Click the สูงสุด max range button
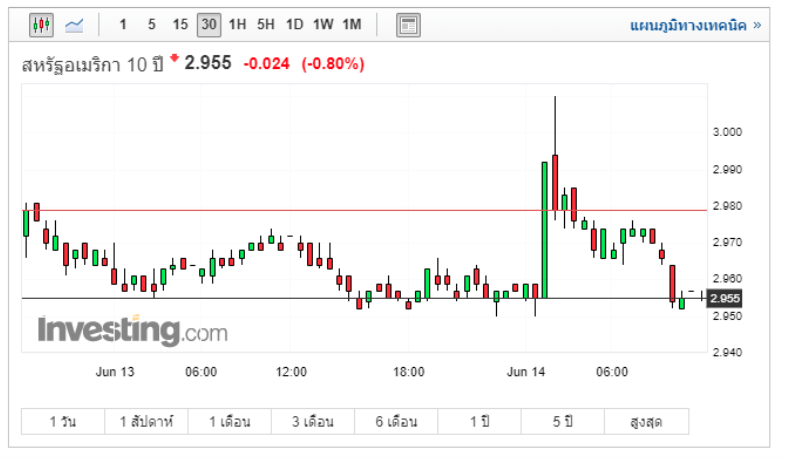This screenshot has height=458, width=785. [646, 422]
